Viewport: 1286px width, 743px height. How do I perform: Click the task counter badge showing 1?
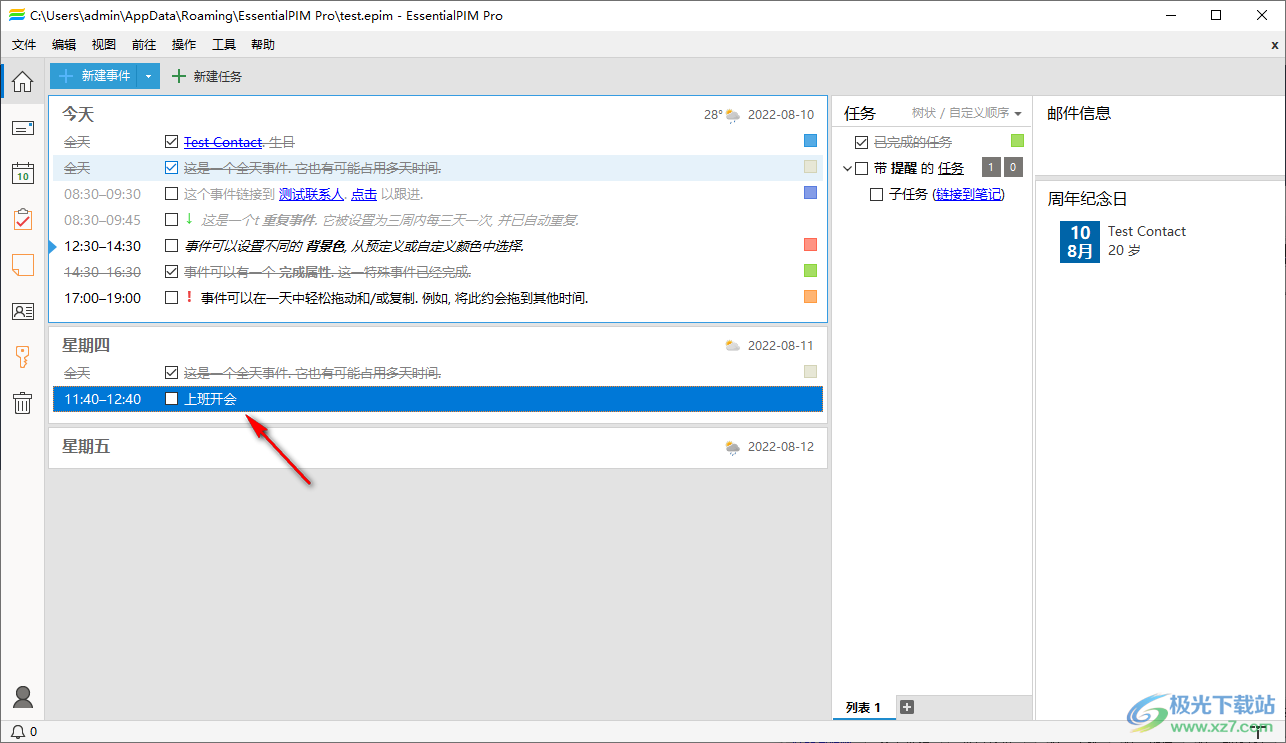pos(991,168)
